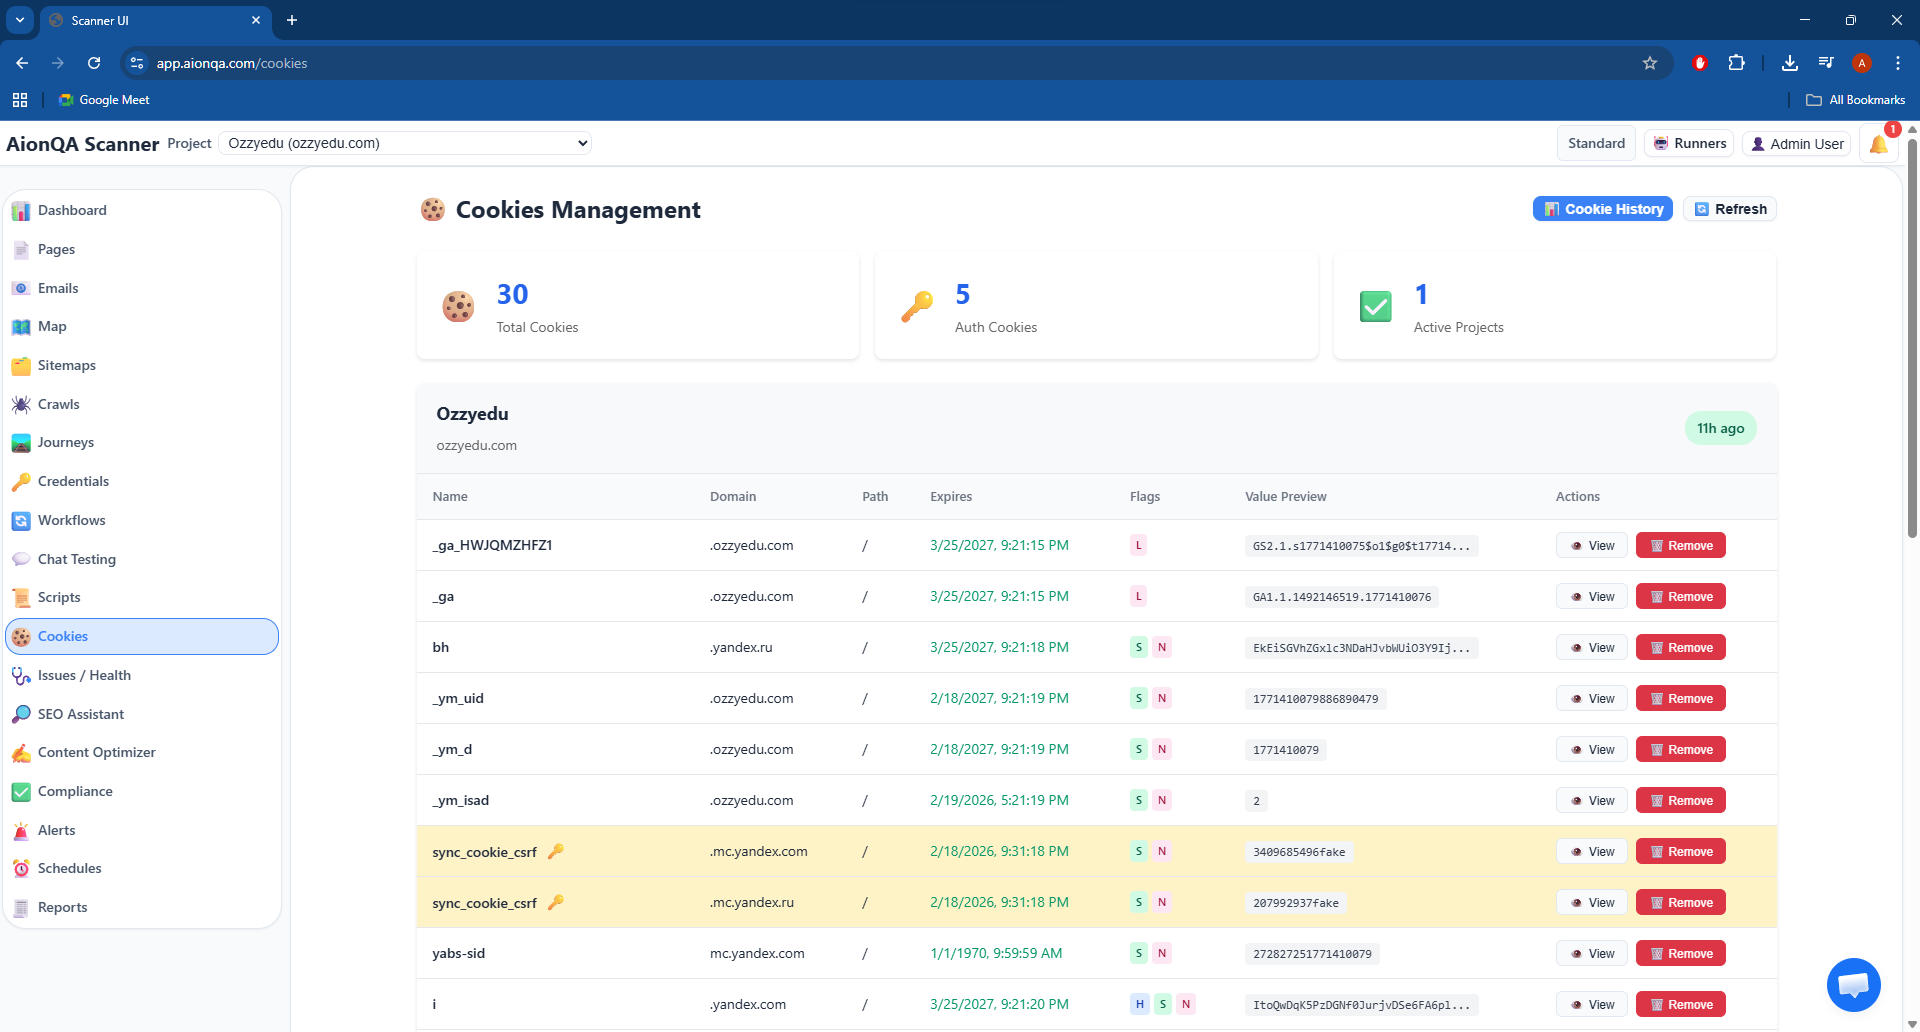Bookmark this page with star icon

coord(1650,63)
